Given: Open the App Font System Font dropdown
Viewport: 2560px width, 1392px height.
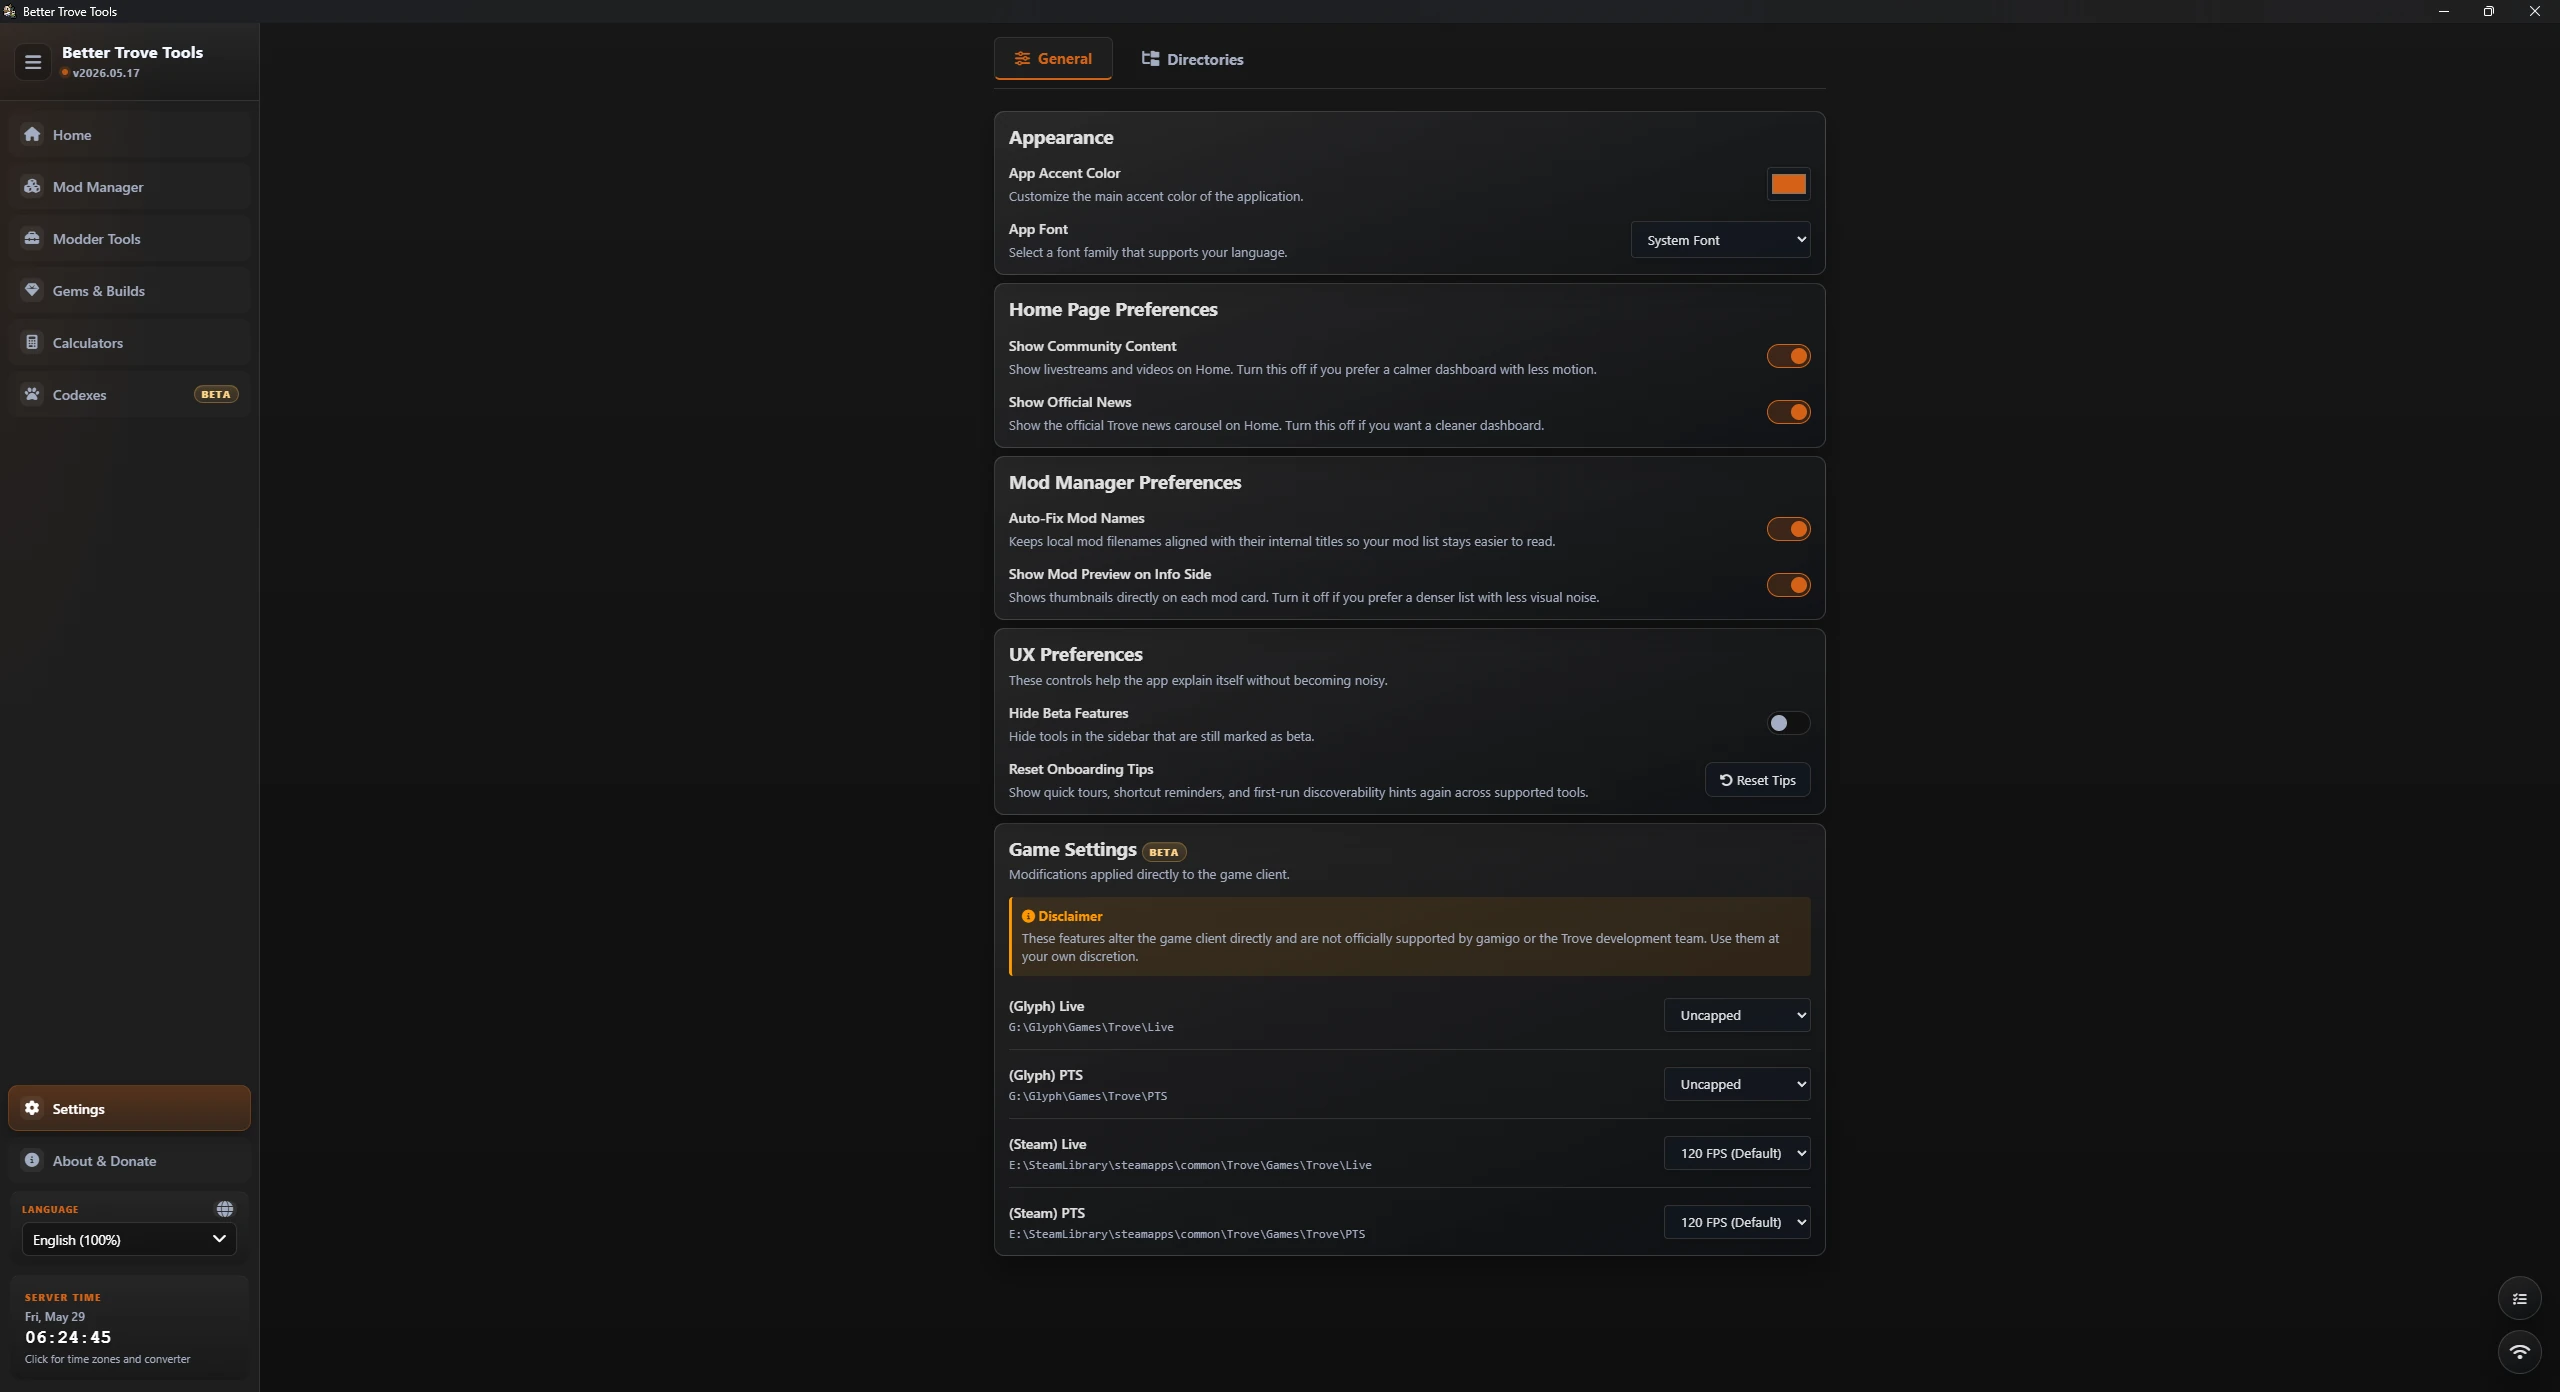Looking at the screenshot, I should [x=1720, y=240].
